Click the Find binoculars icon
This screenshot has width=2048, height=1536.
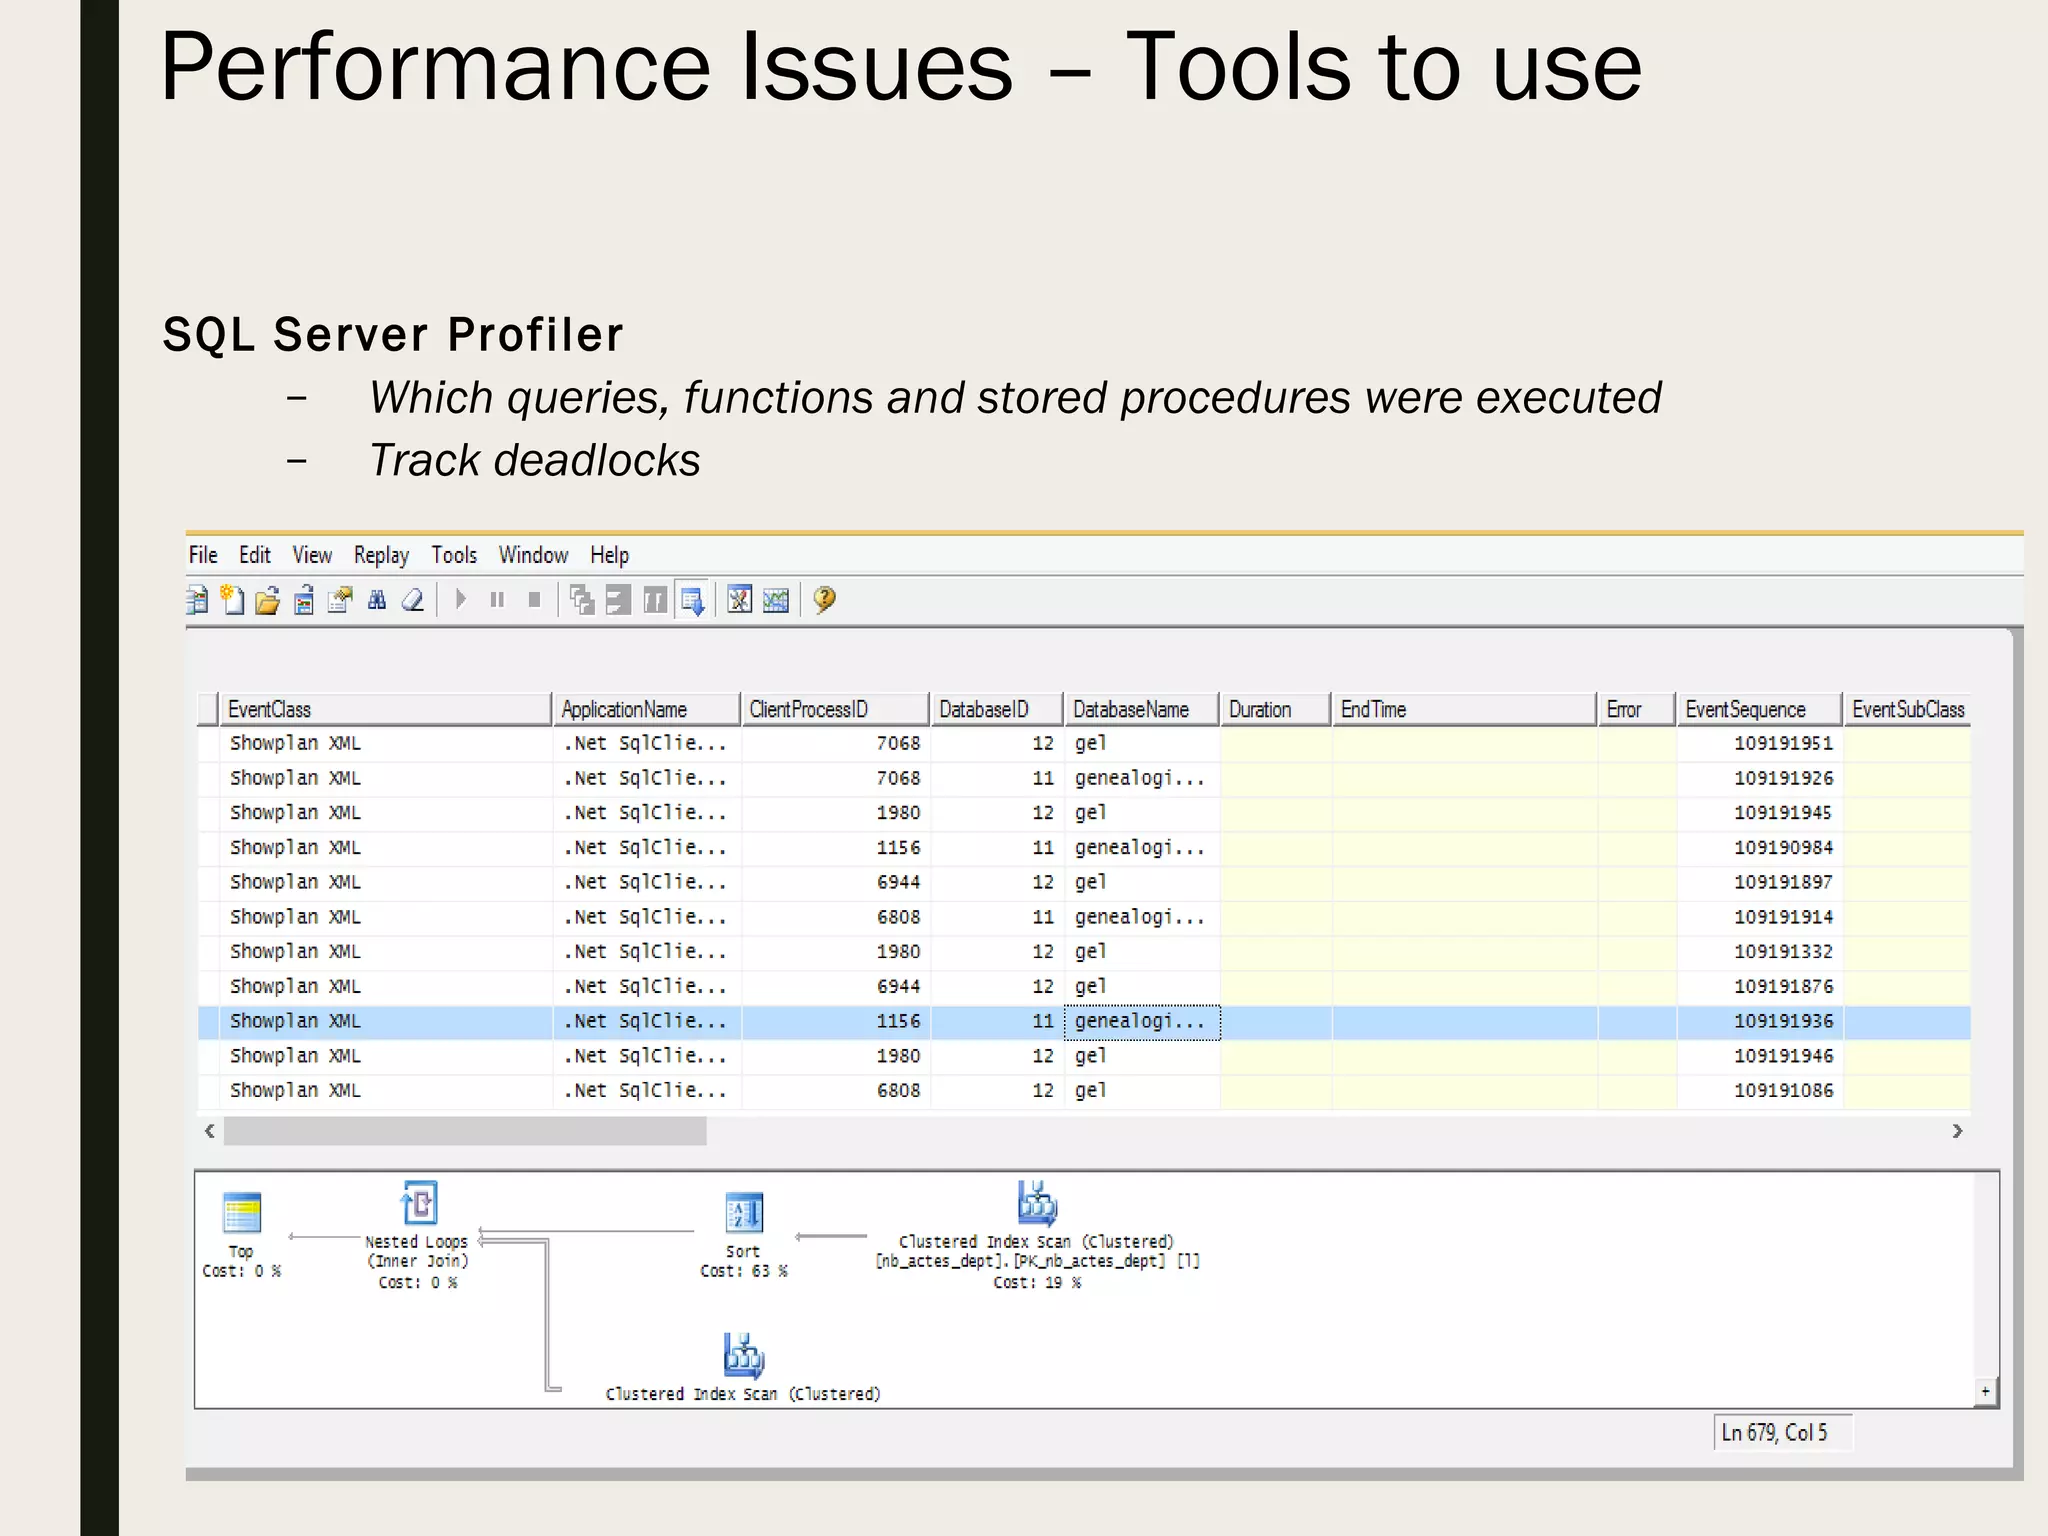pos(377,600)
